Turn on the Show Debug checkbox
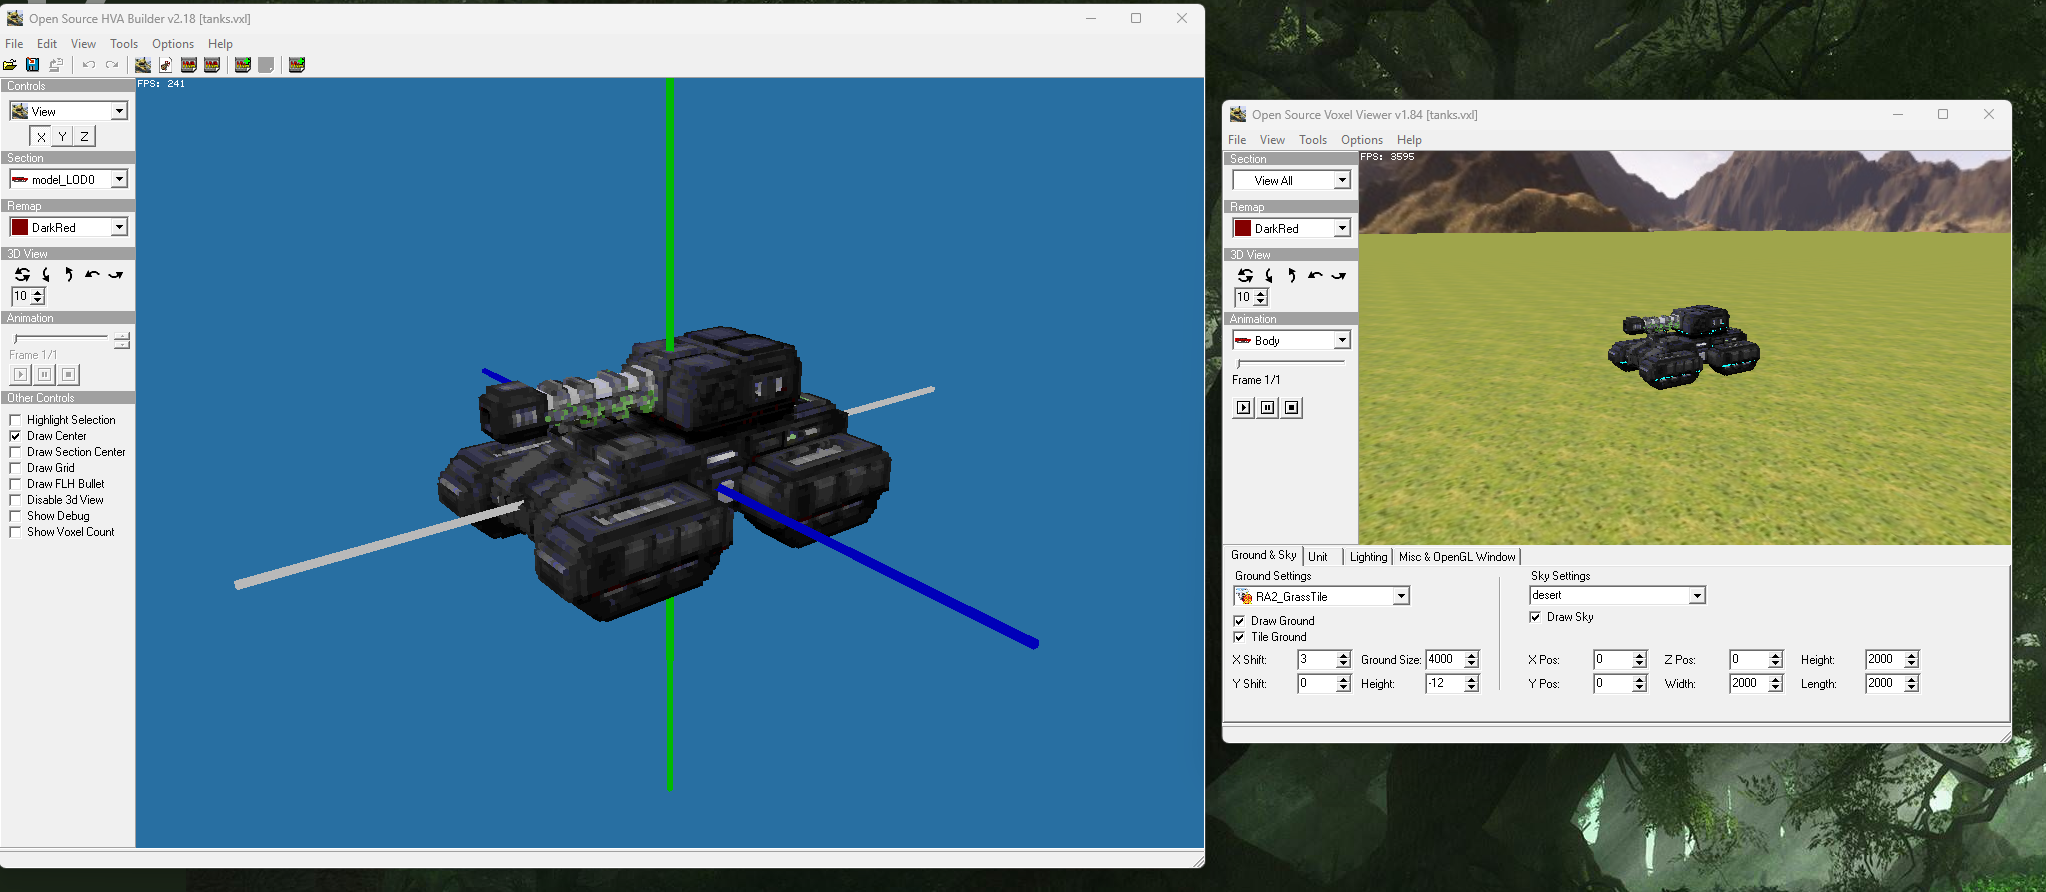 15,516
